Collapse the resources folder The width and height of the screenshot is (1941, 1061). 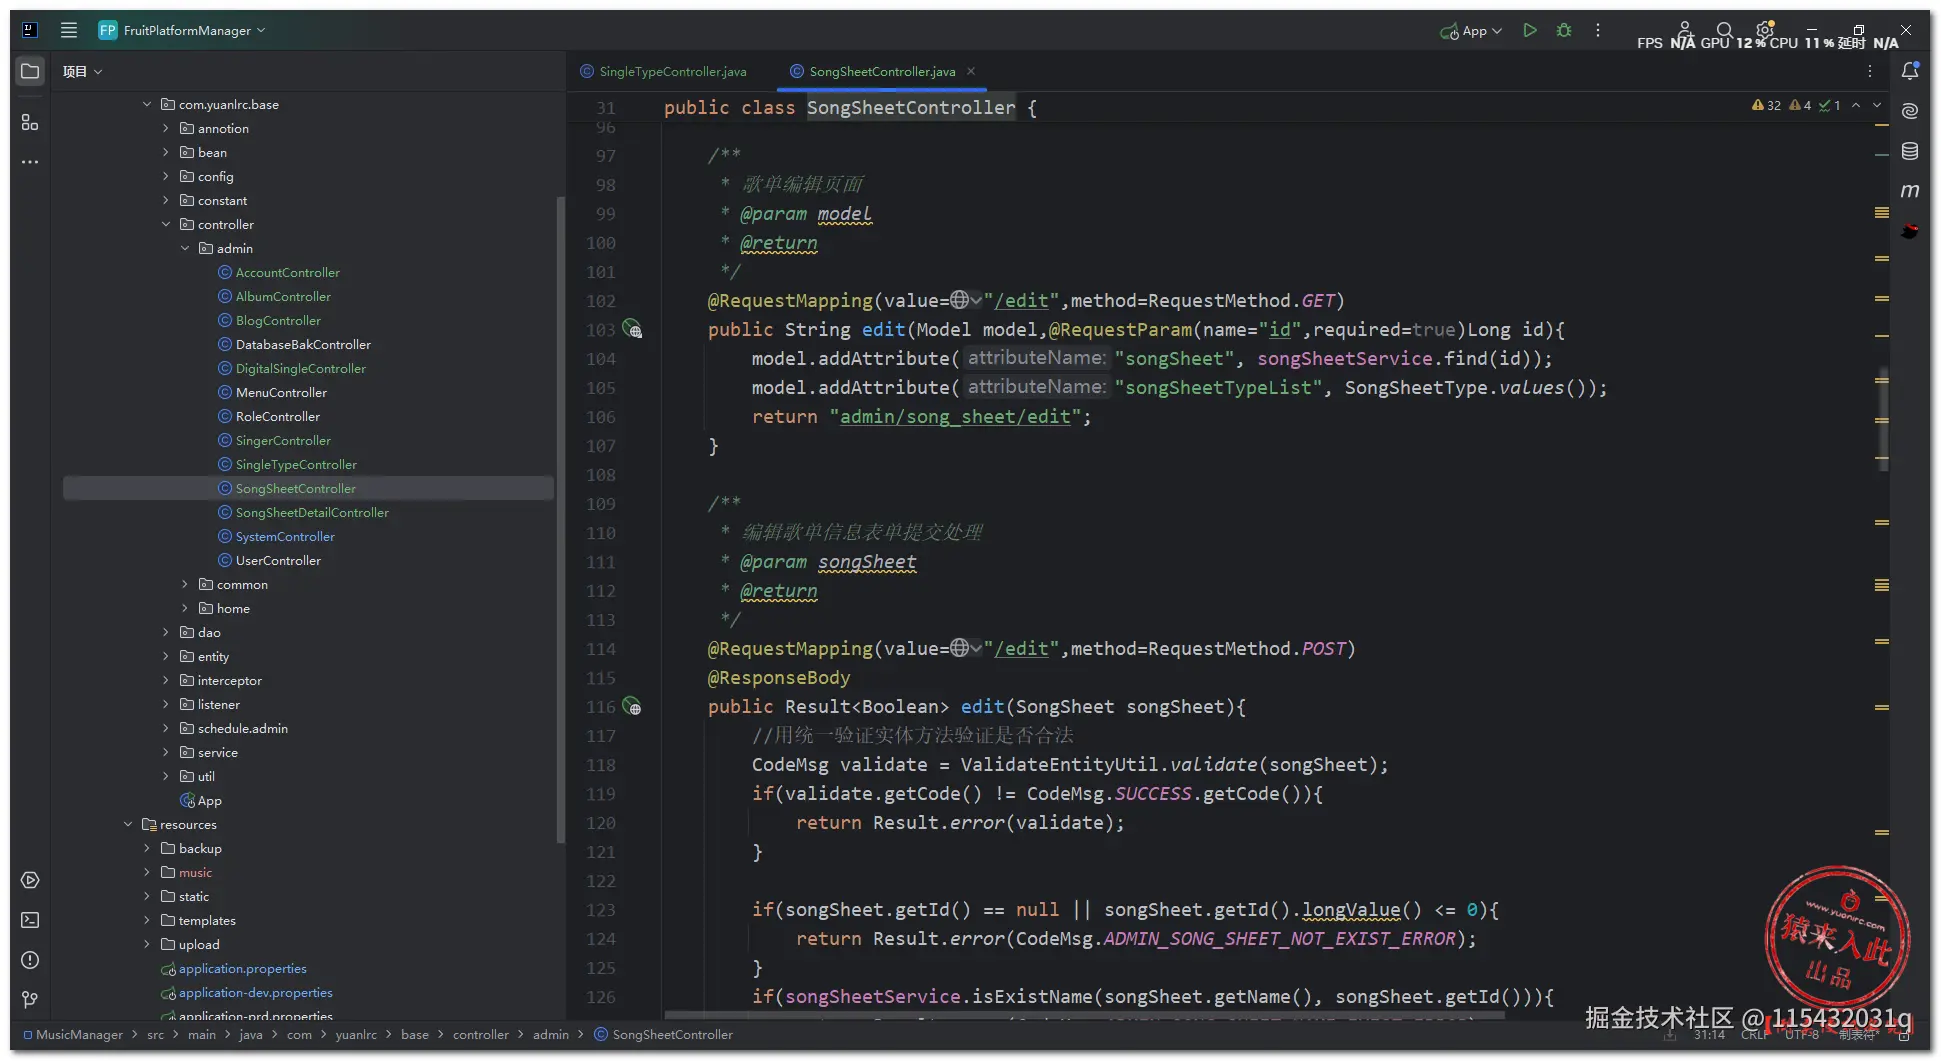128,824
